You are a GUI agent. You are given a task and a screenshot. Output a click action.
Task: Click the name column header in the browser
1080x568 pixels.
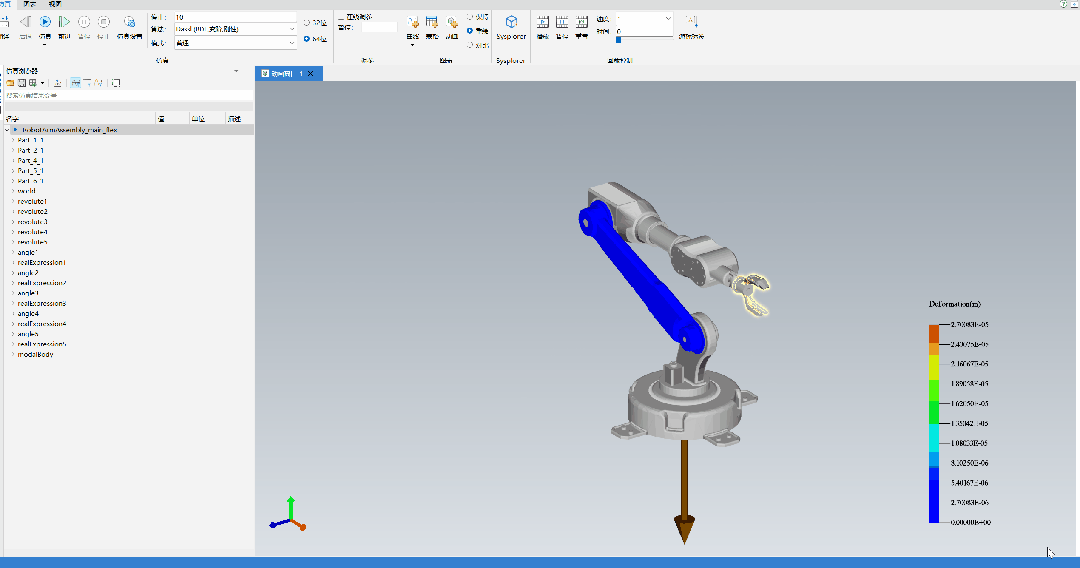(x=79, y=119)
